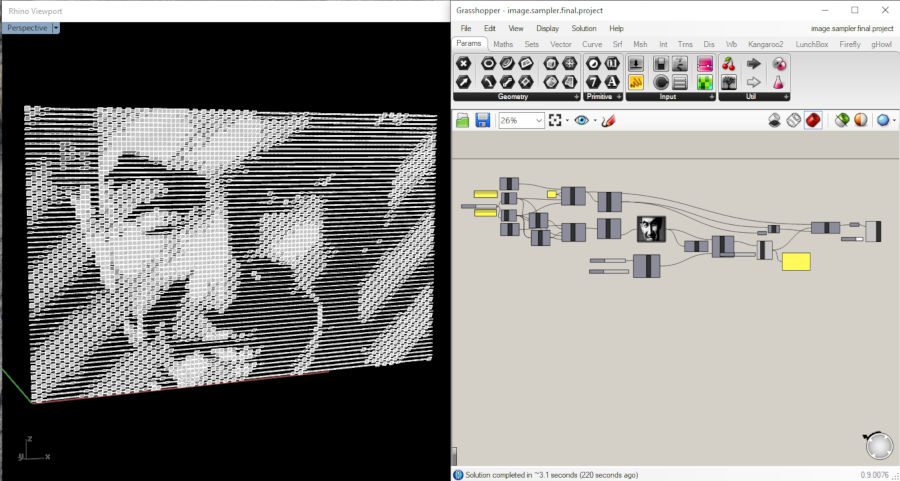The width and height of the screenshot is (900, 481).
Task: Select the Image Sampler face thumbnail component
Action: point(651,229)
